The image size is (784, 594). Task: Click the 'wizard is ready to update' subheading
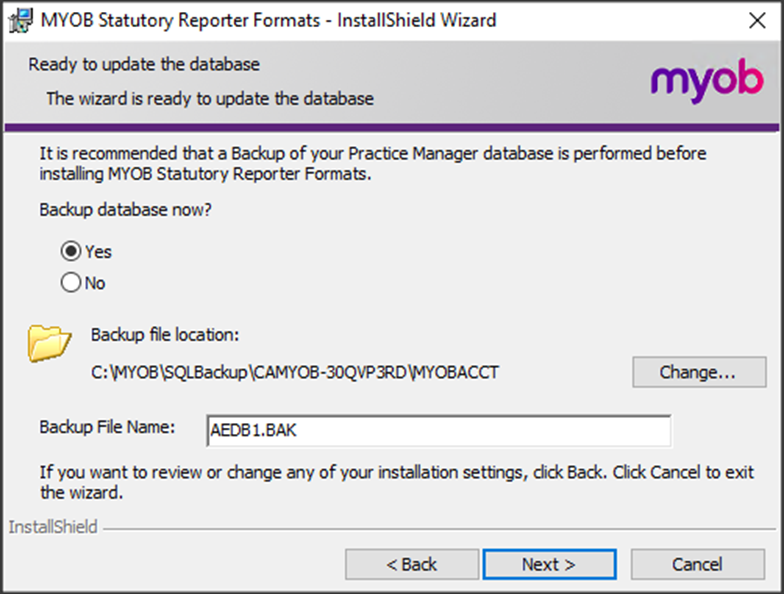[x=210, y=98]
